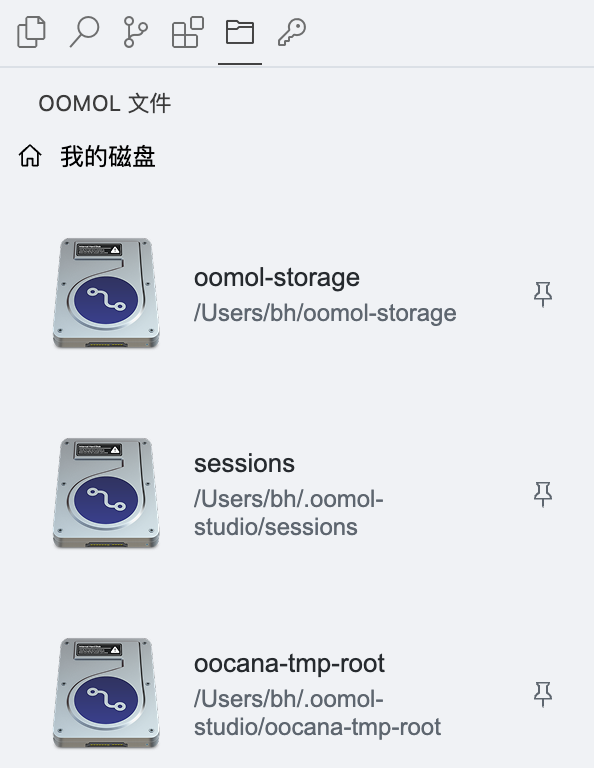The height and width of the screenshot is (768, 594).
Task: Open the Search magnifier icon
Action: pyautogui.click(x=84, y=32)
